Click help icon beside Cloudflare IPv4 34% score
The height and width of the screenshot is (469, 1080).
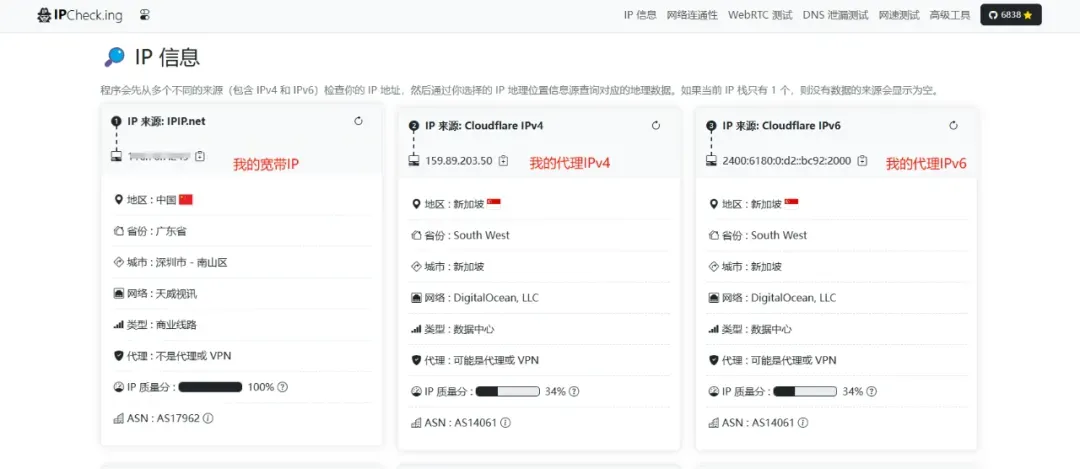click(574, 391)
